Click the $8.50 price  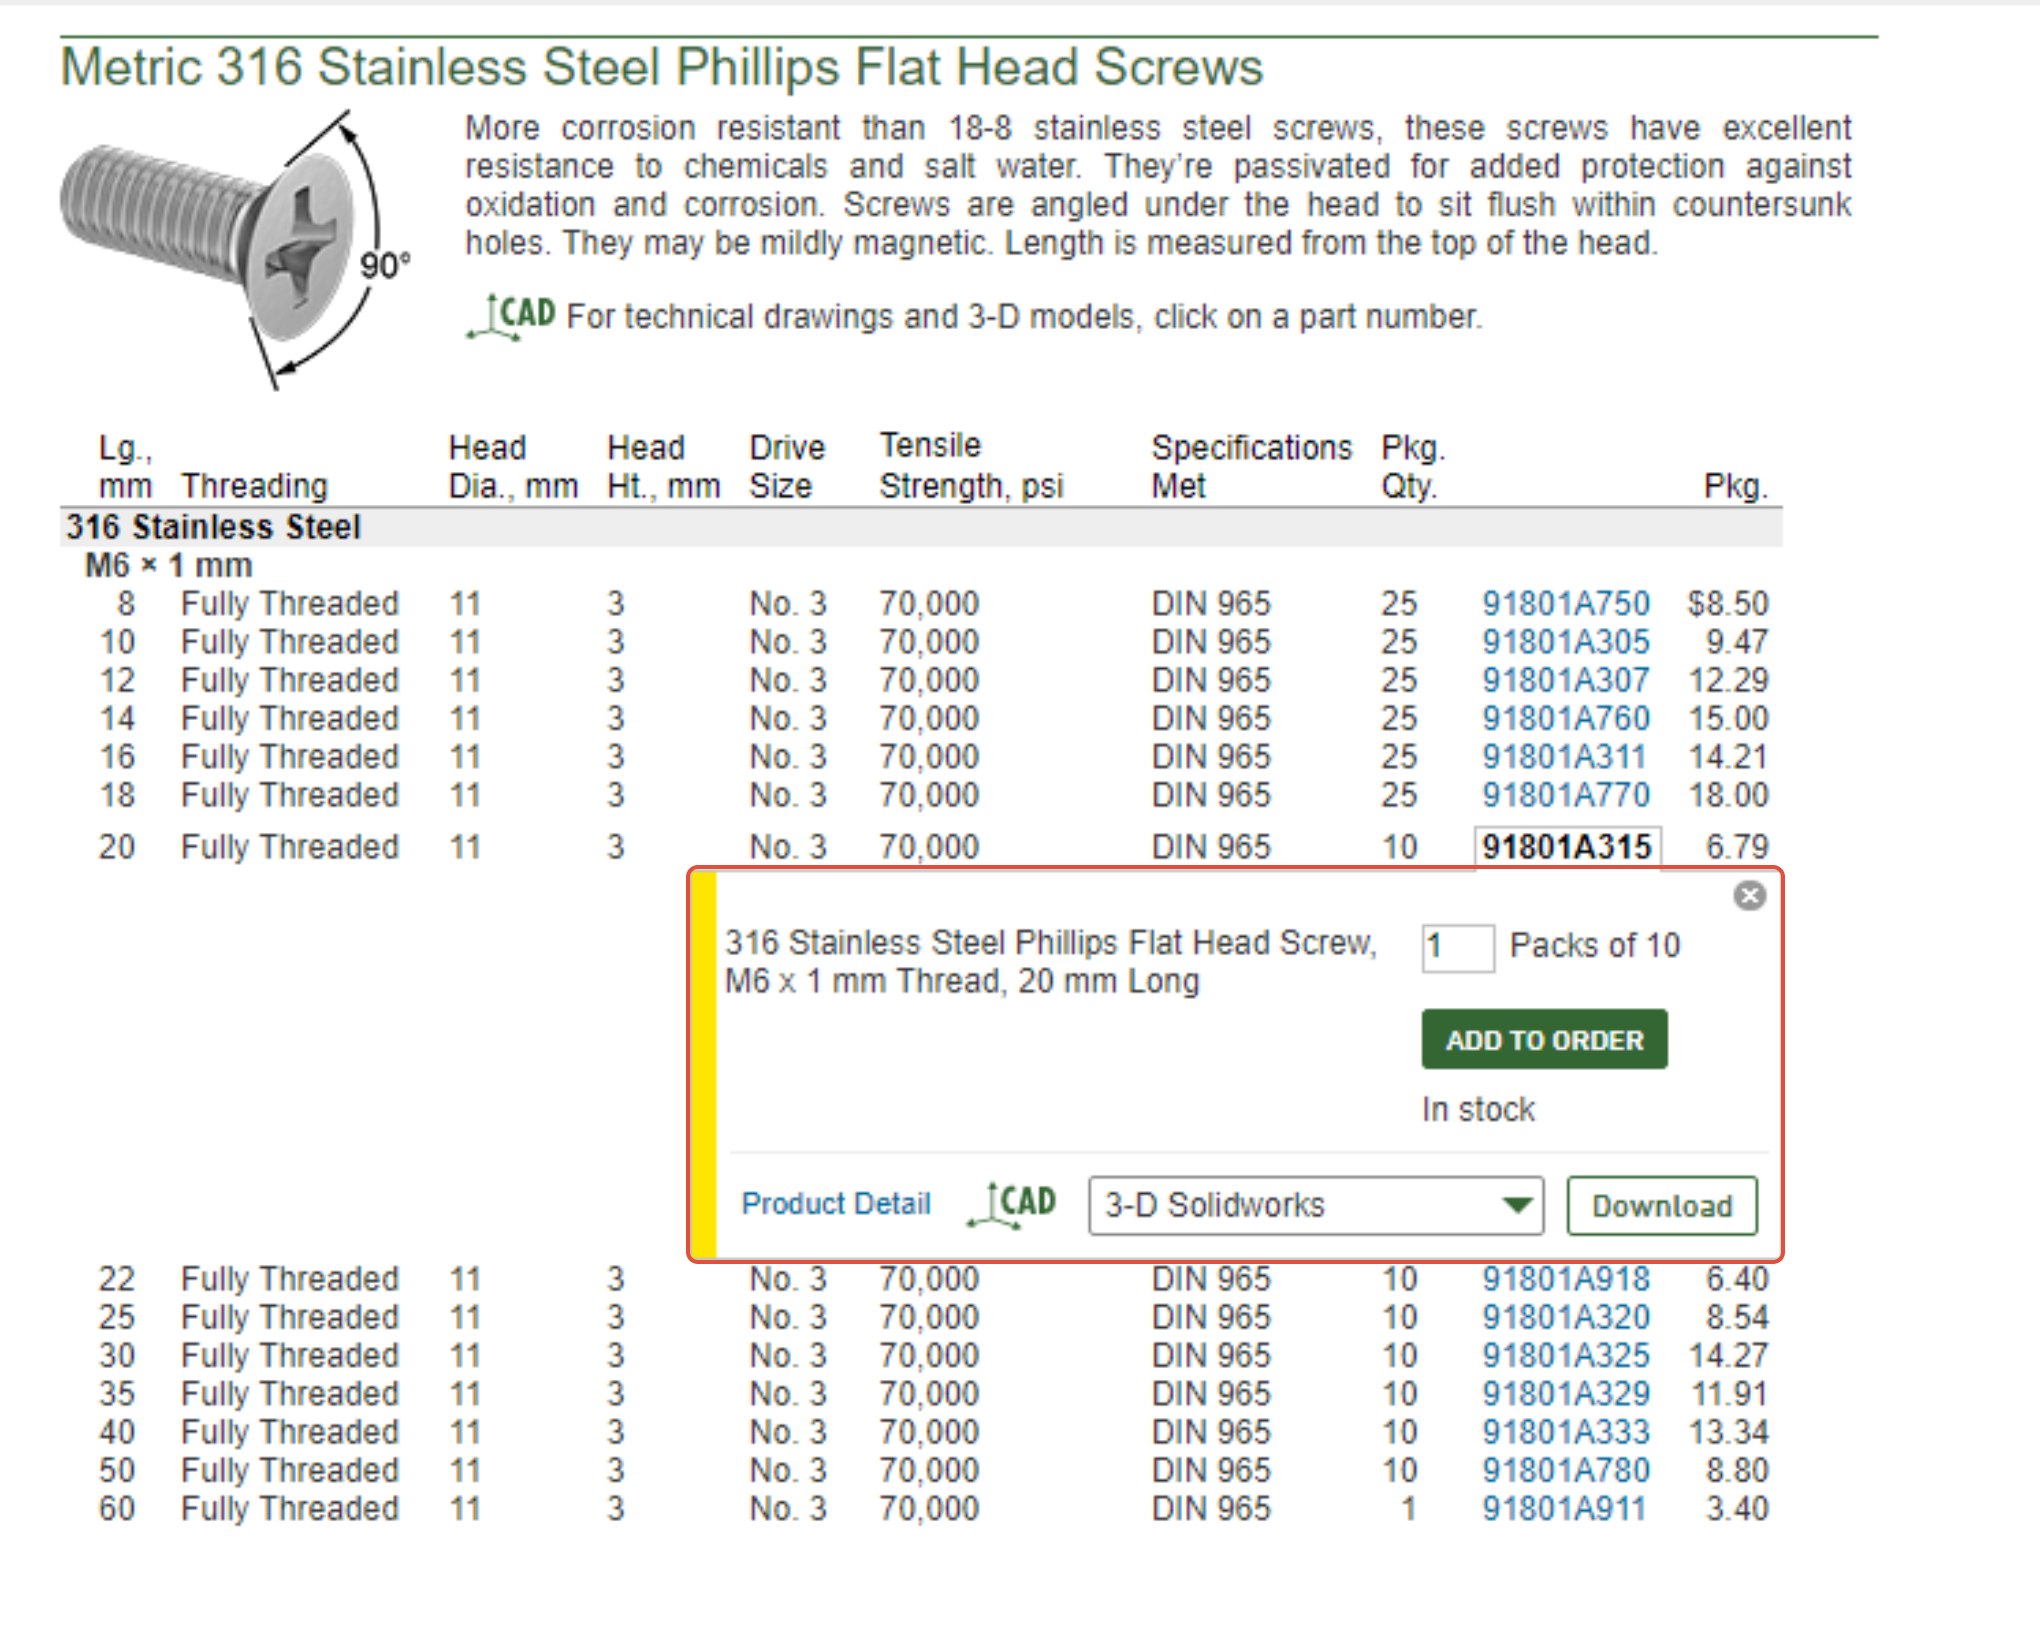[x=1728, y=603]
